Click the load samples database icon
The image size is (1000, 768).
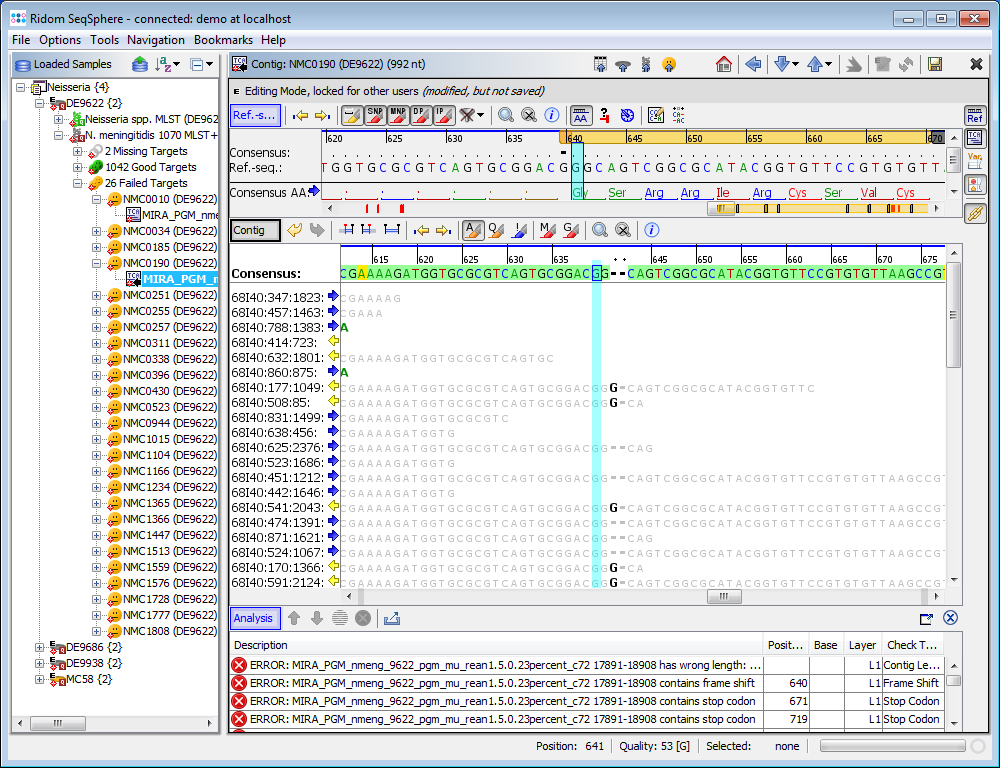[140, 64]
